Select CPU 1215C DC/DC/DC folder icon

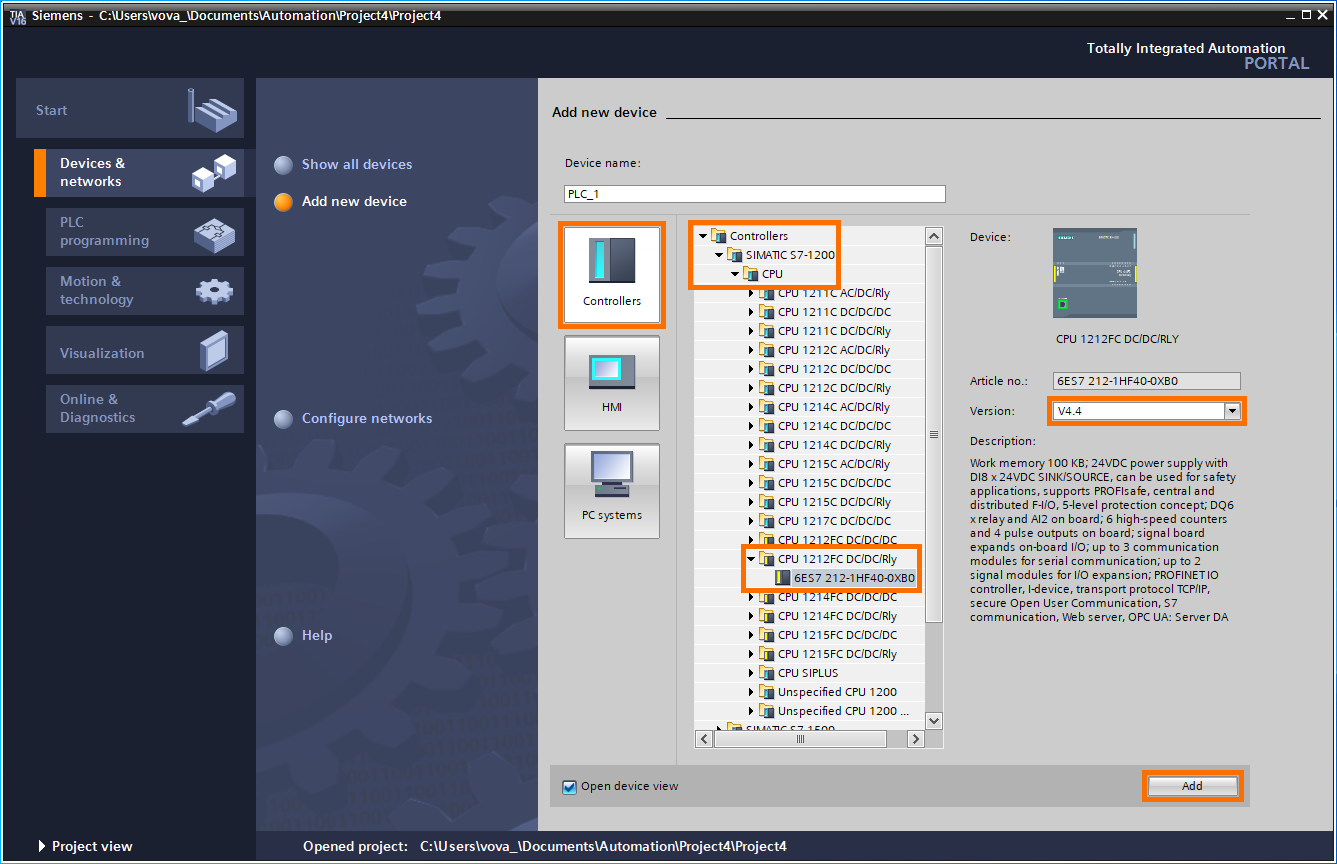click(766, 483)
